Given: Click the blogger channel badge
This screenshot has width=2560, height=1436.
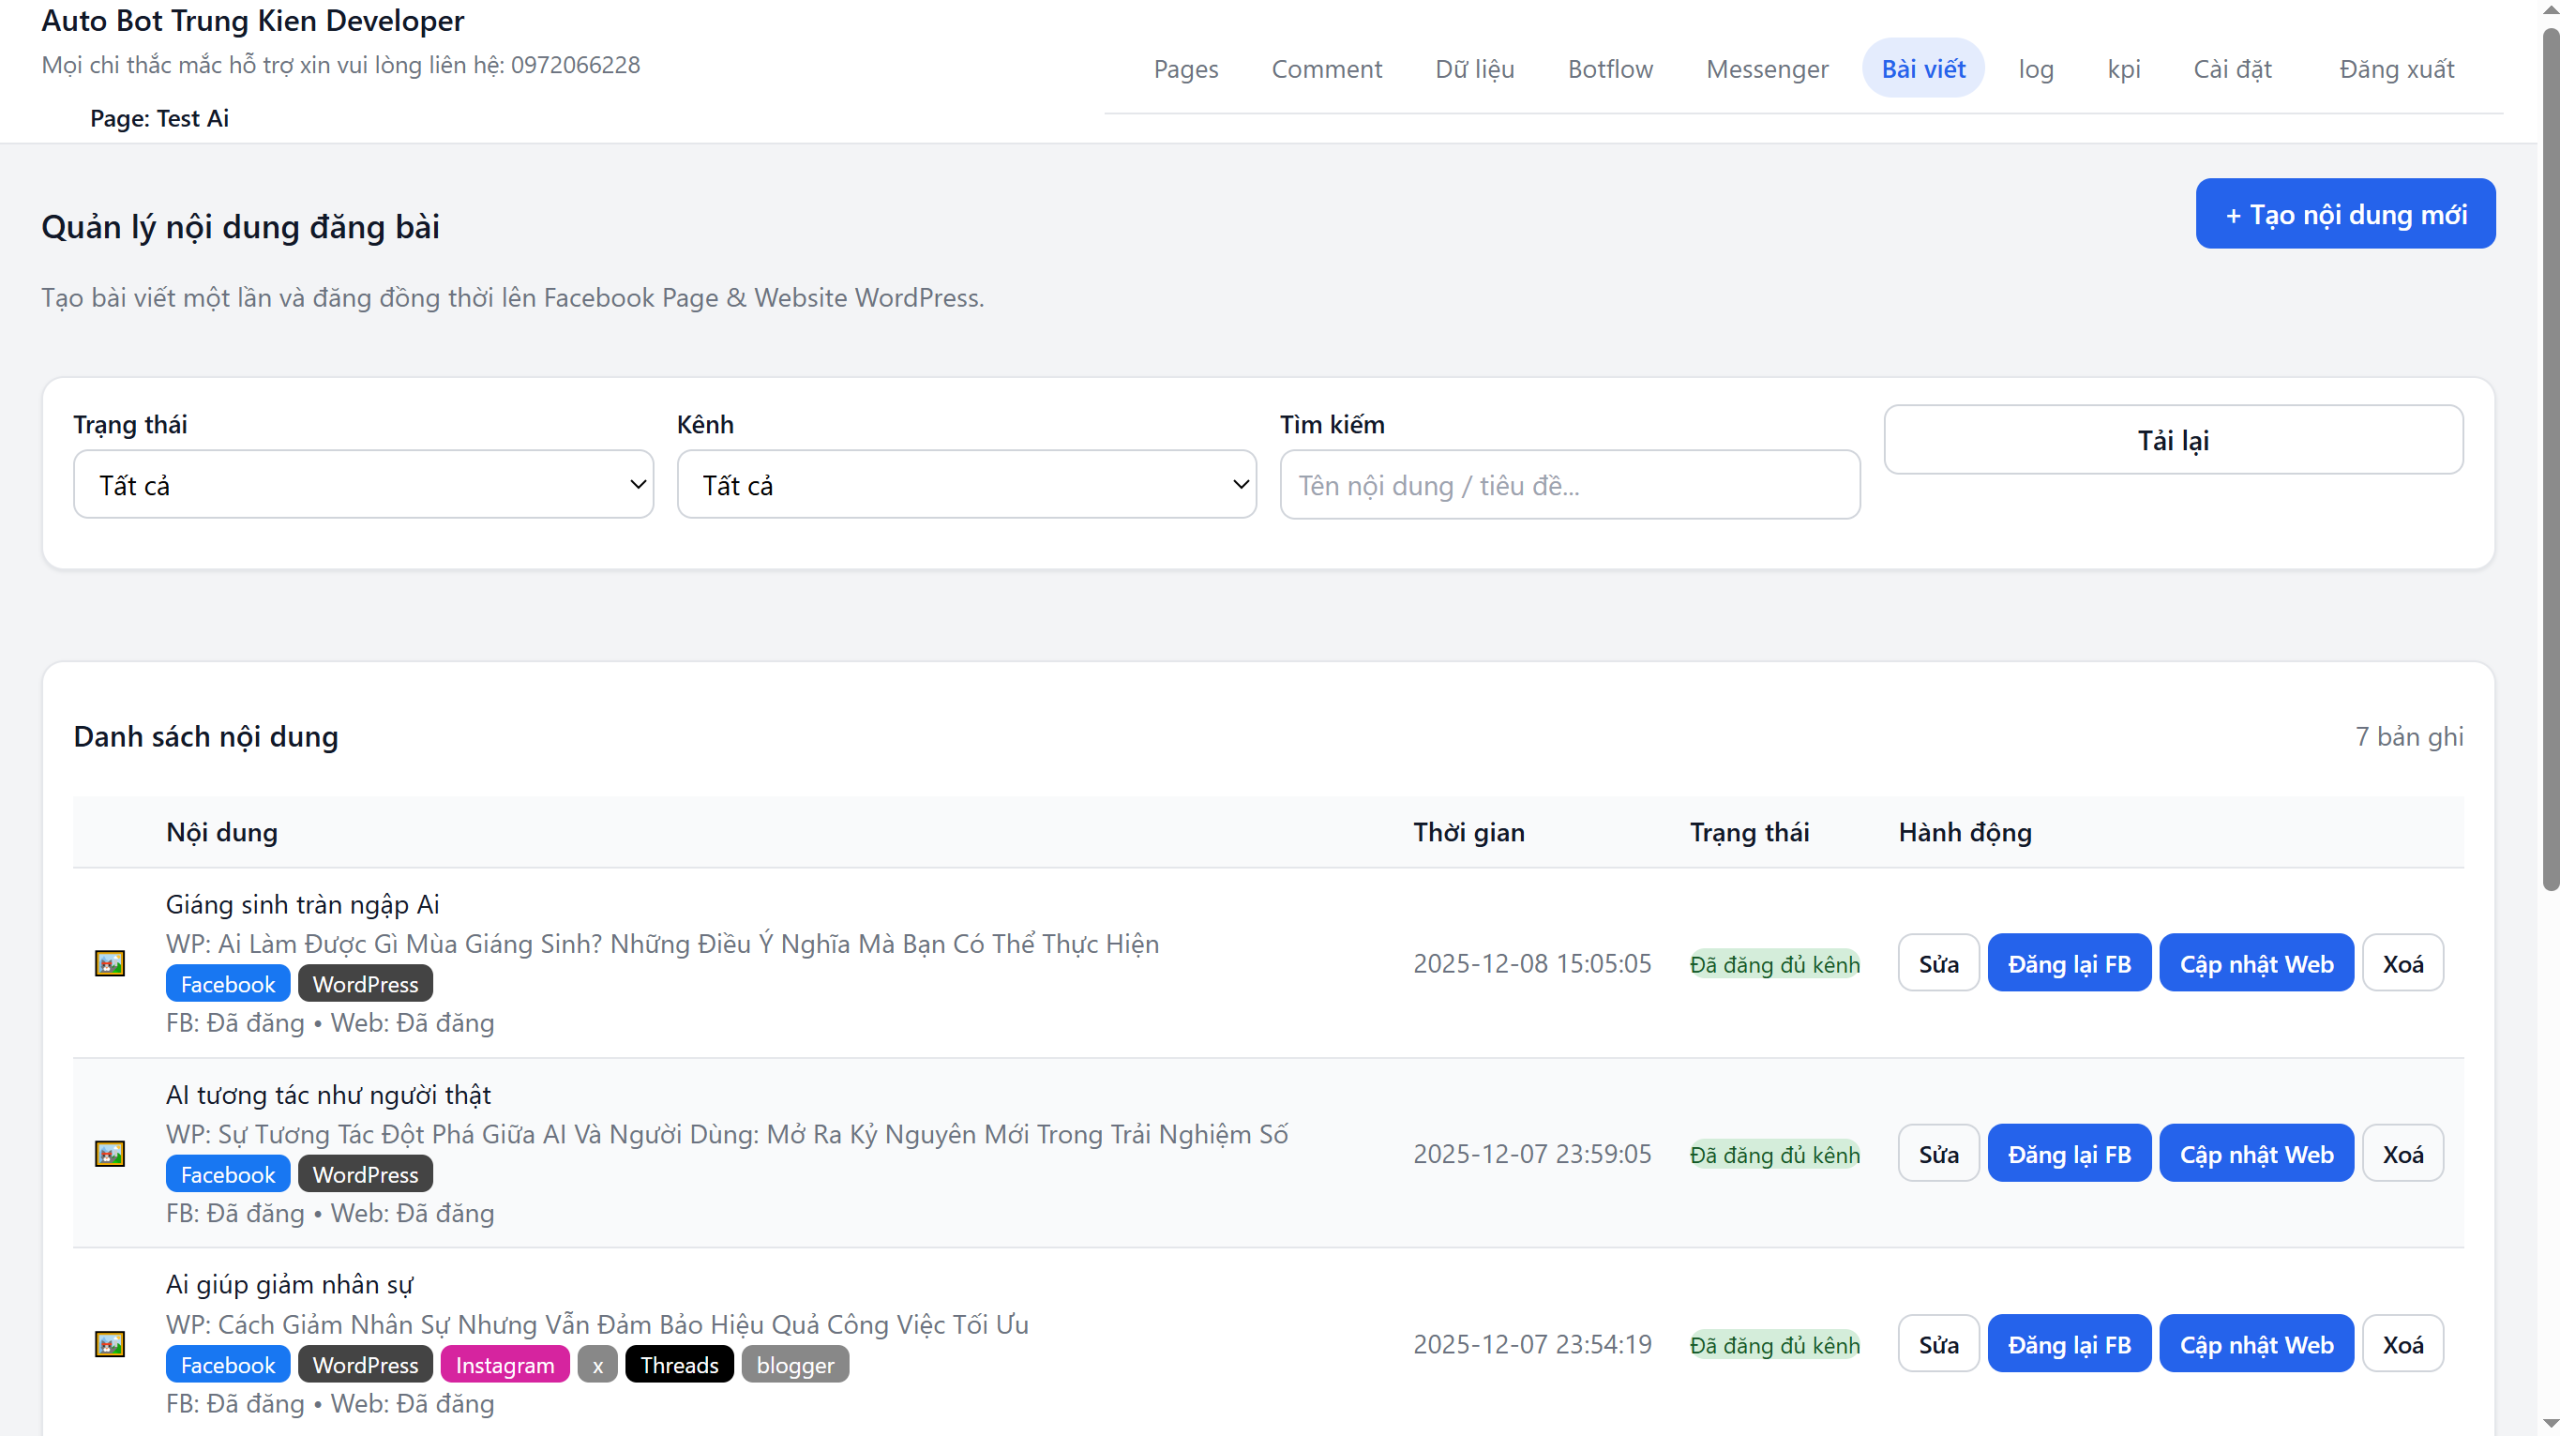Looking at the screenshot, I should pyautogui.click(x=795, y=1364).
